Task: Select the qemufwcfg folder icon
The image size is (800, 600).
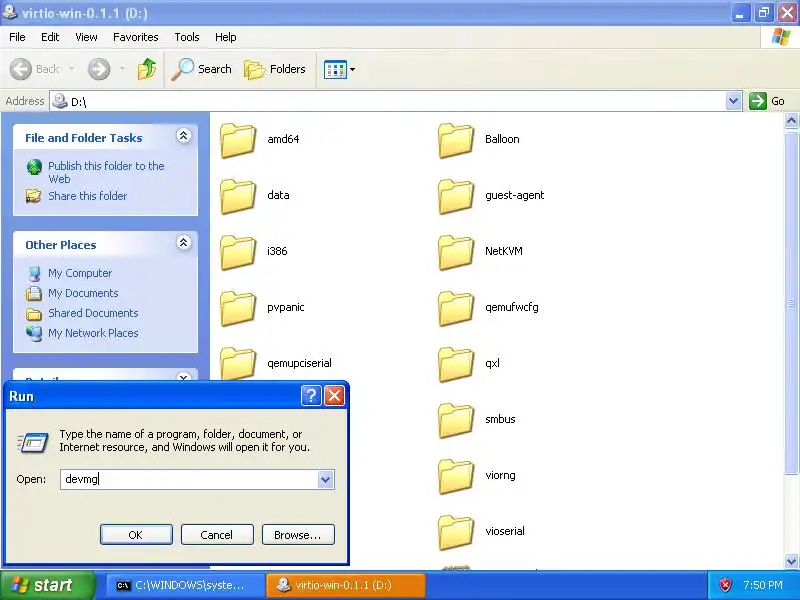Action: (x=456, y=308)
